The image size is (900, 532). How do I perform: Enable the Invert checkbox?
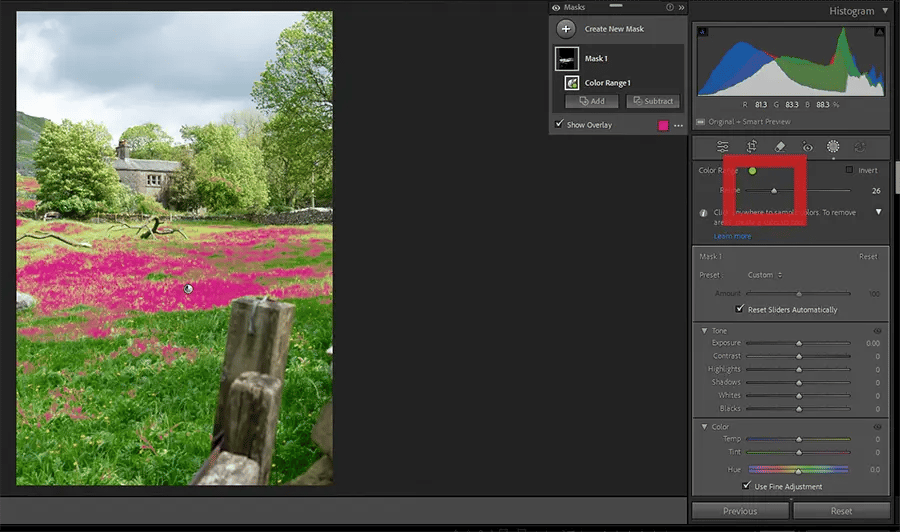pos(849,170)
